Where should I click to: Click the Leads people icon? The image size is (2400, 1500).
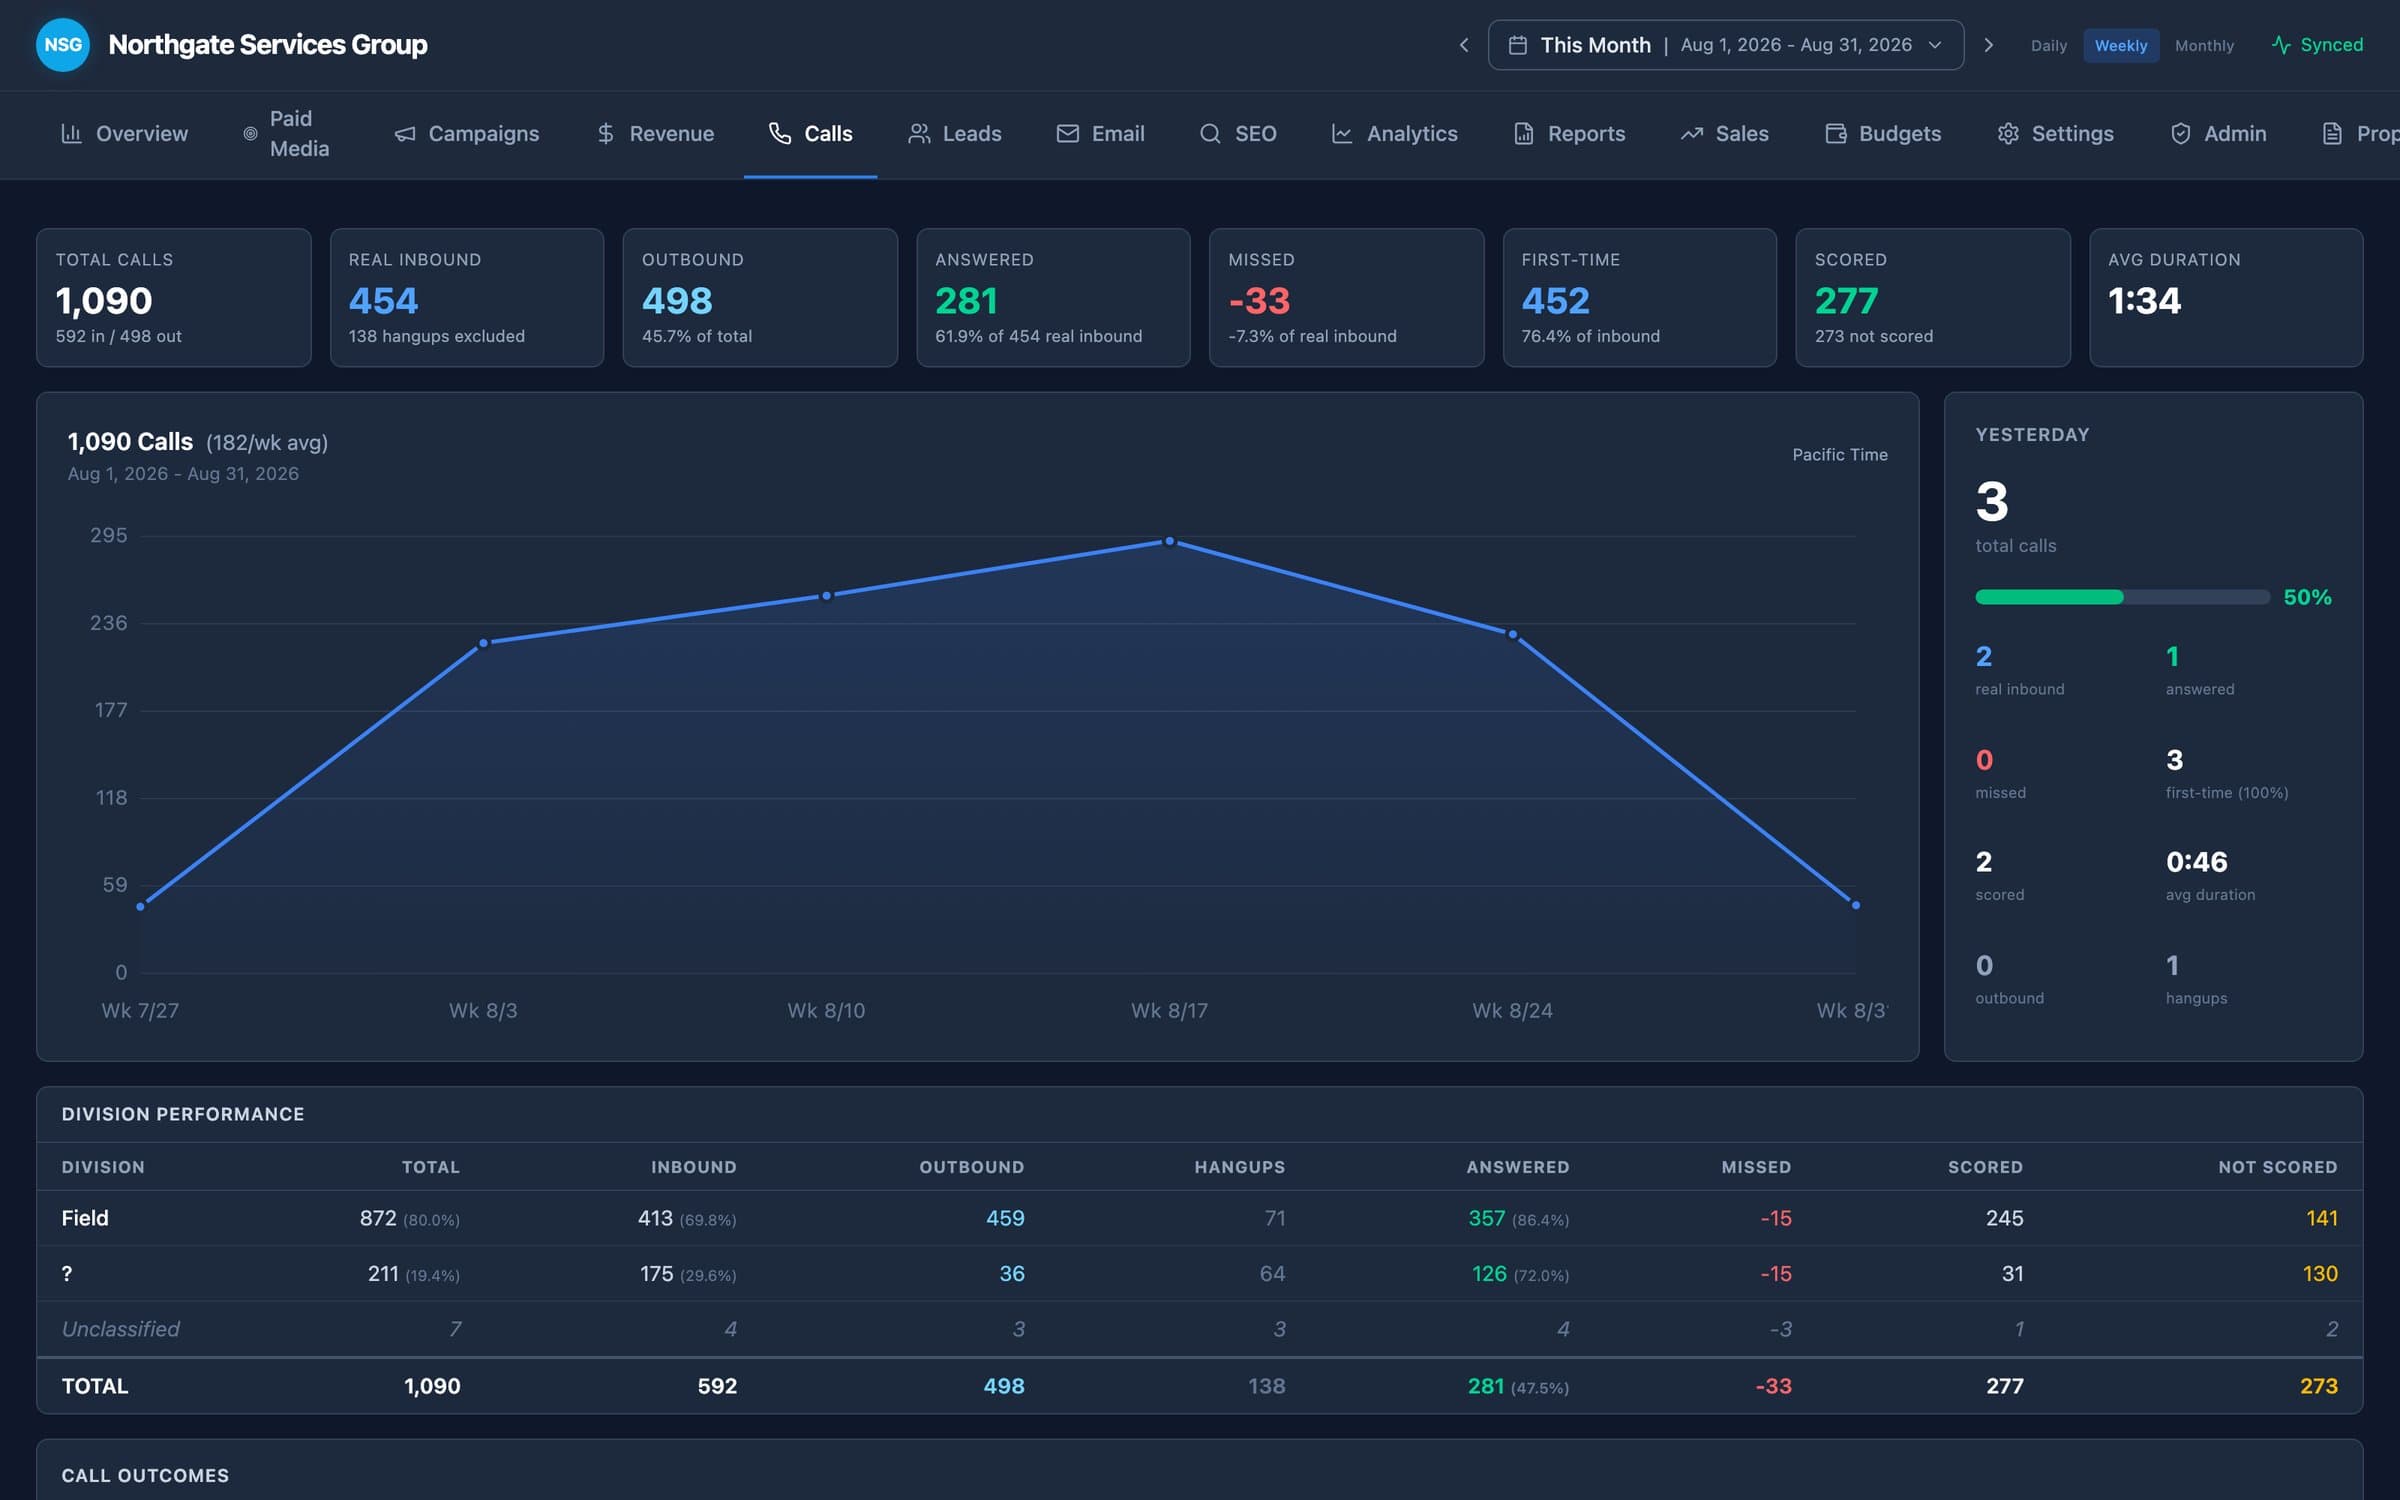918,133
